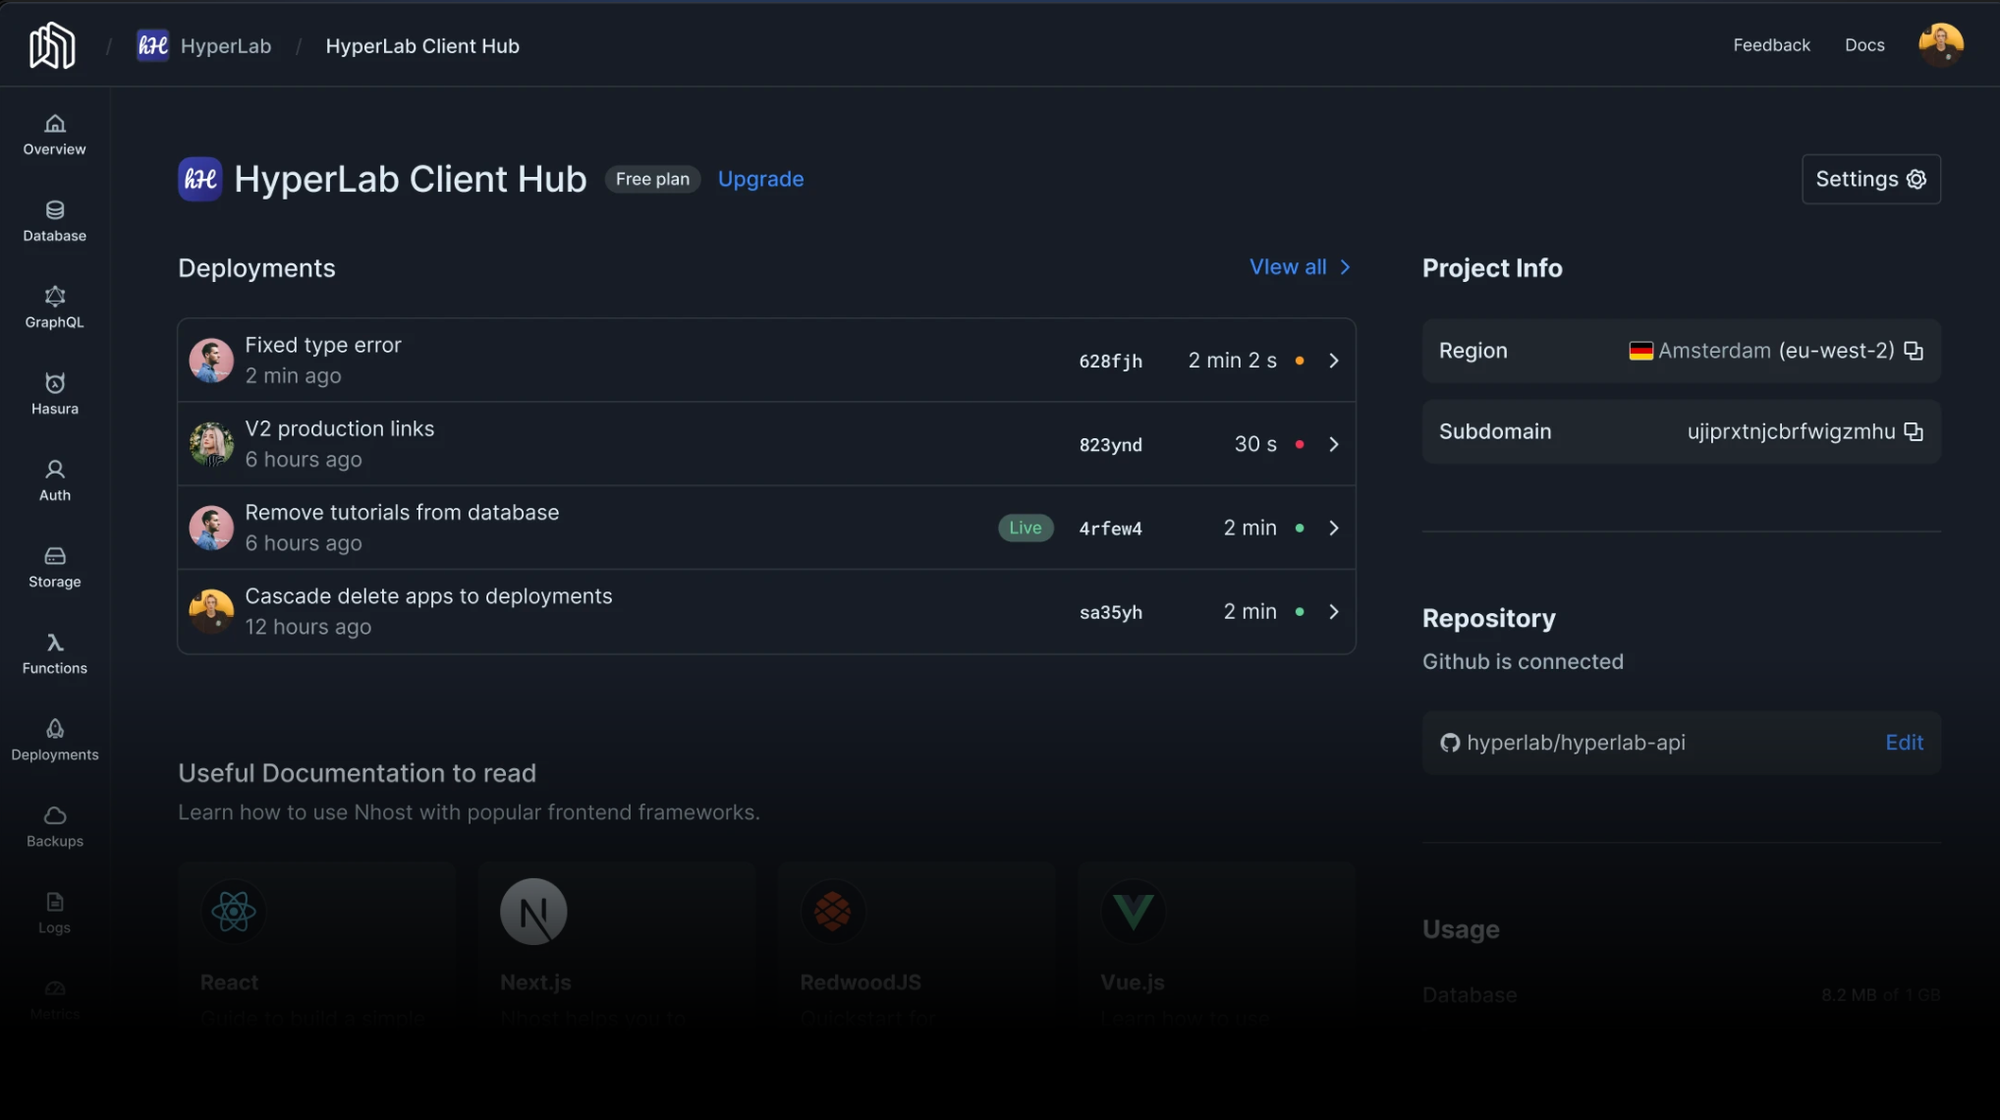Click the Amsterdam (eu-west-2) region text

click(1776, 351)
